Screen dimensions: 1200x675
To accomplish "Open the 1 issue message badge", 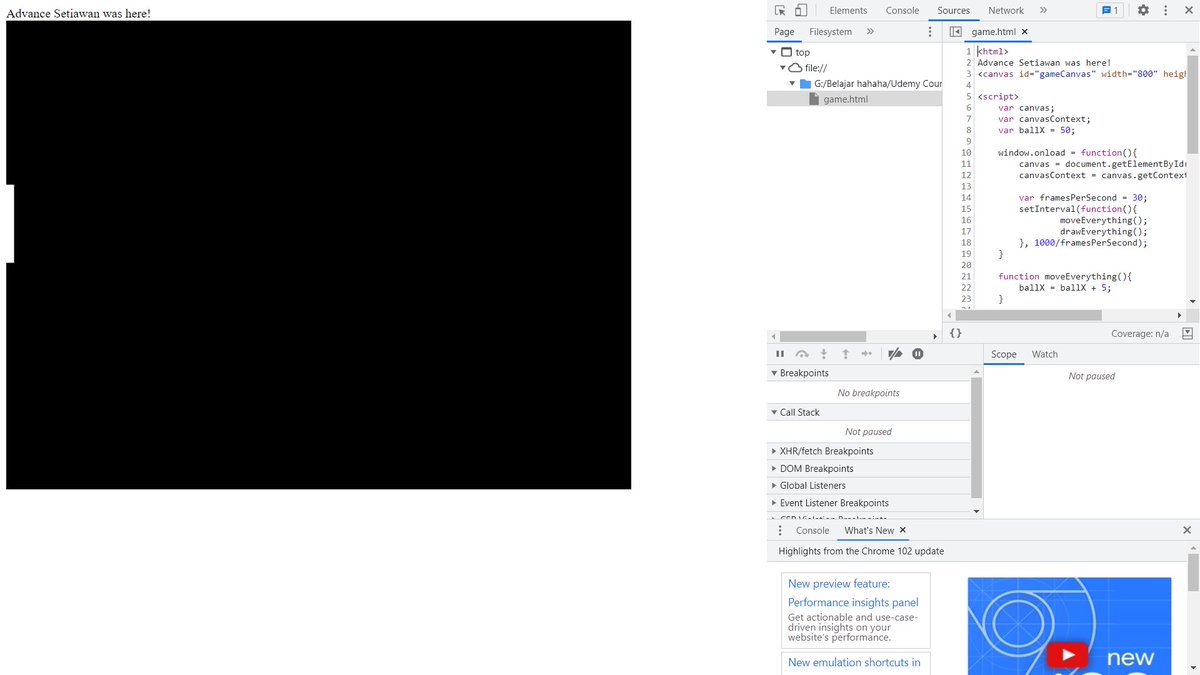I will pyautogui.click(x=1110, y=10).
